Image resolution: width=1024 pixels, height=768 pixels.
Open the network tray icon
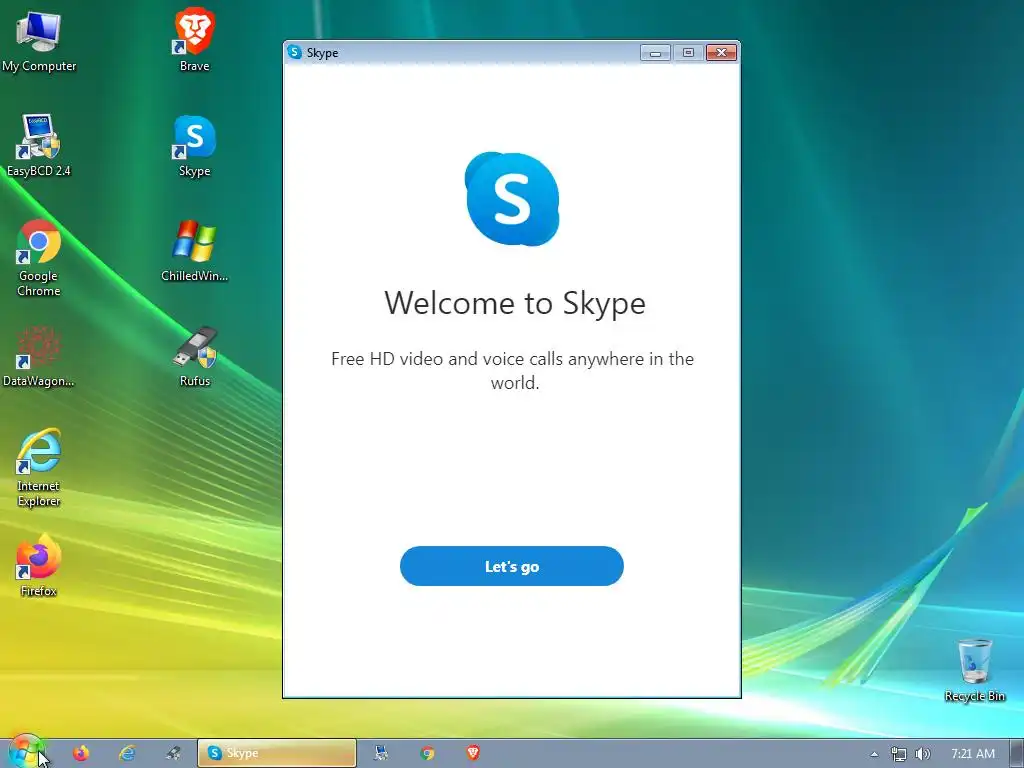(x=899, y=754)
